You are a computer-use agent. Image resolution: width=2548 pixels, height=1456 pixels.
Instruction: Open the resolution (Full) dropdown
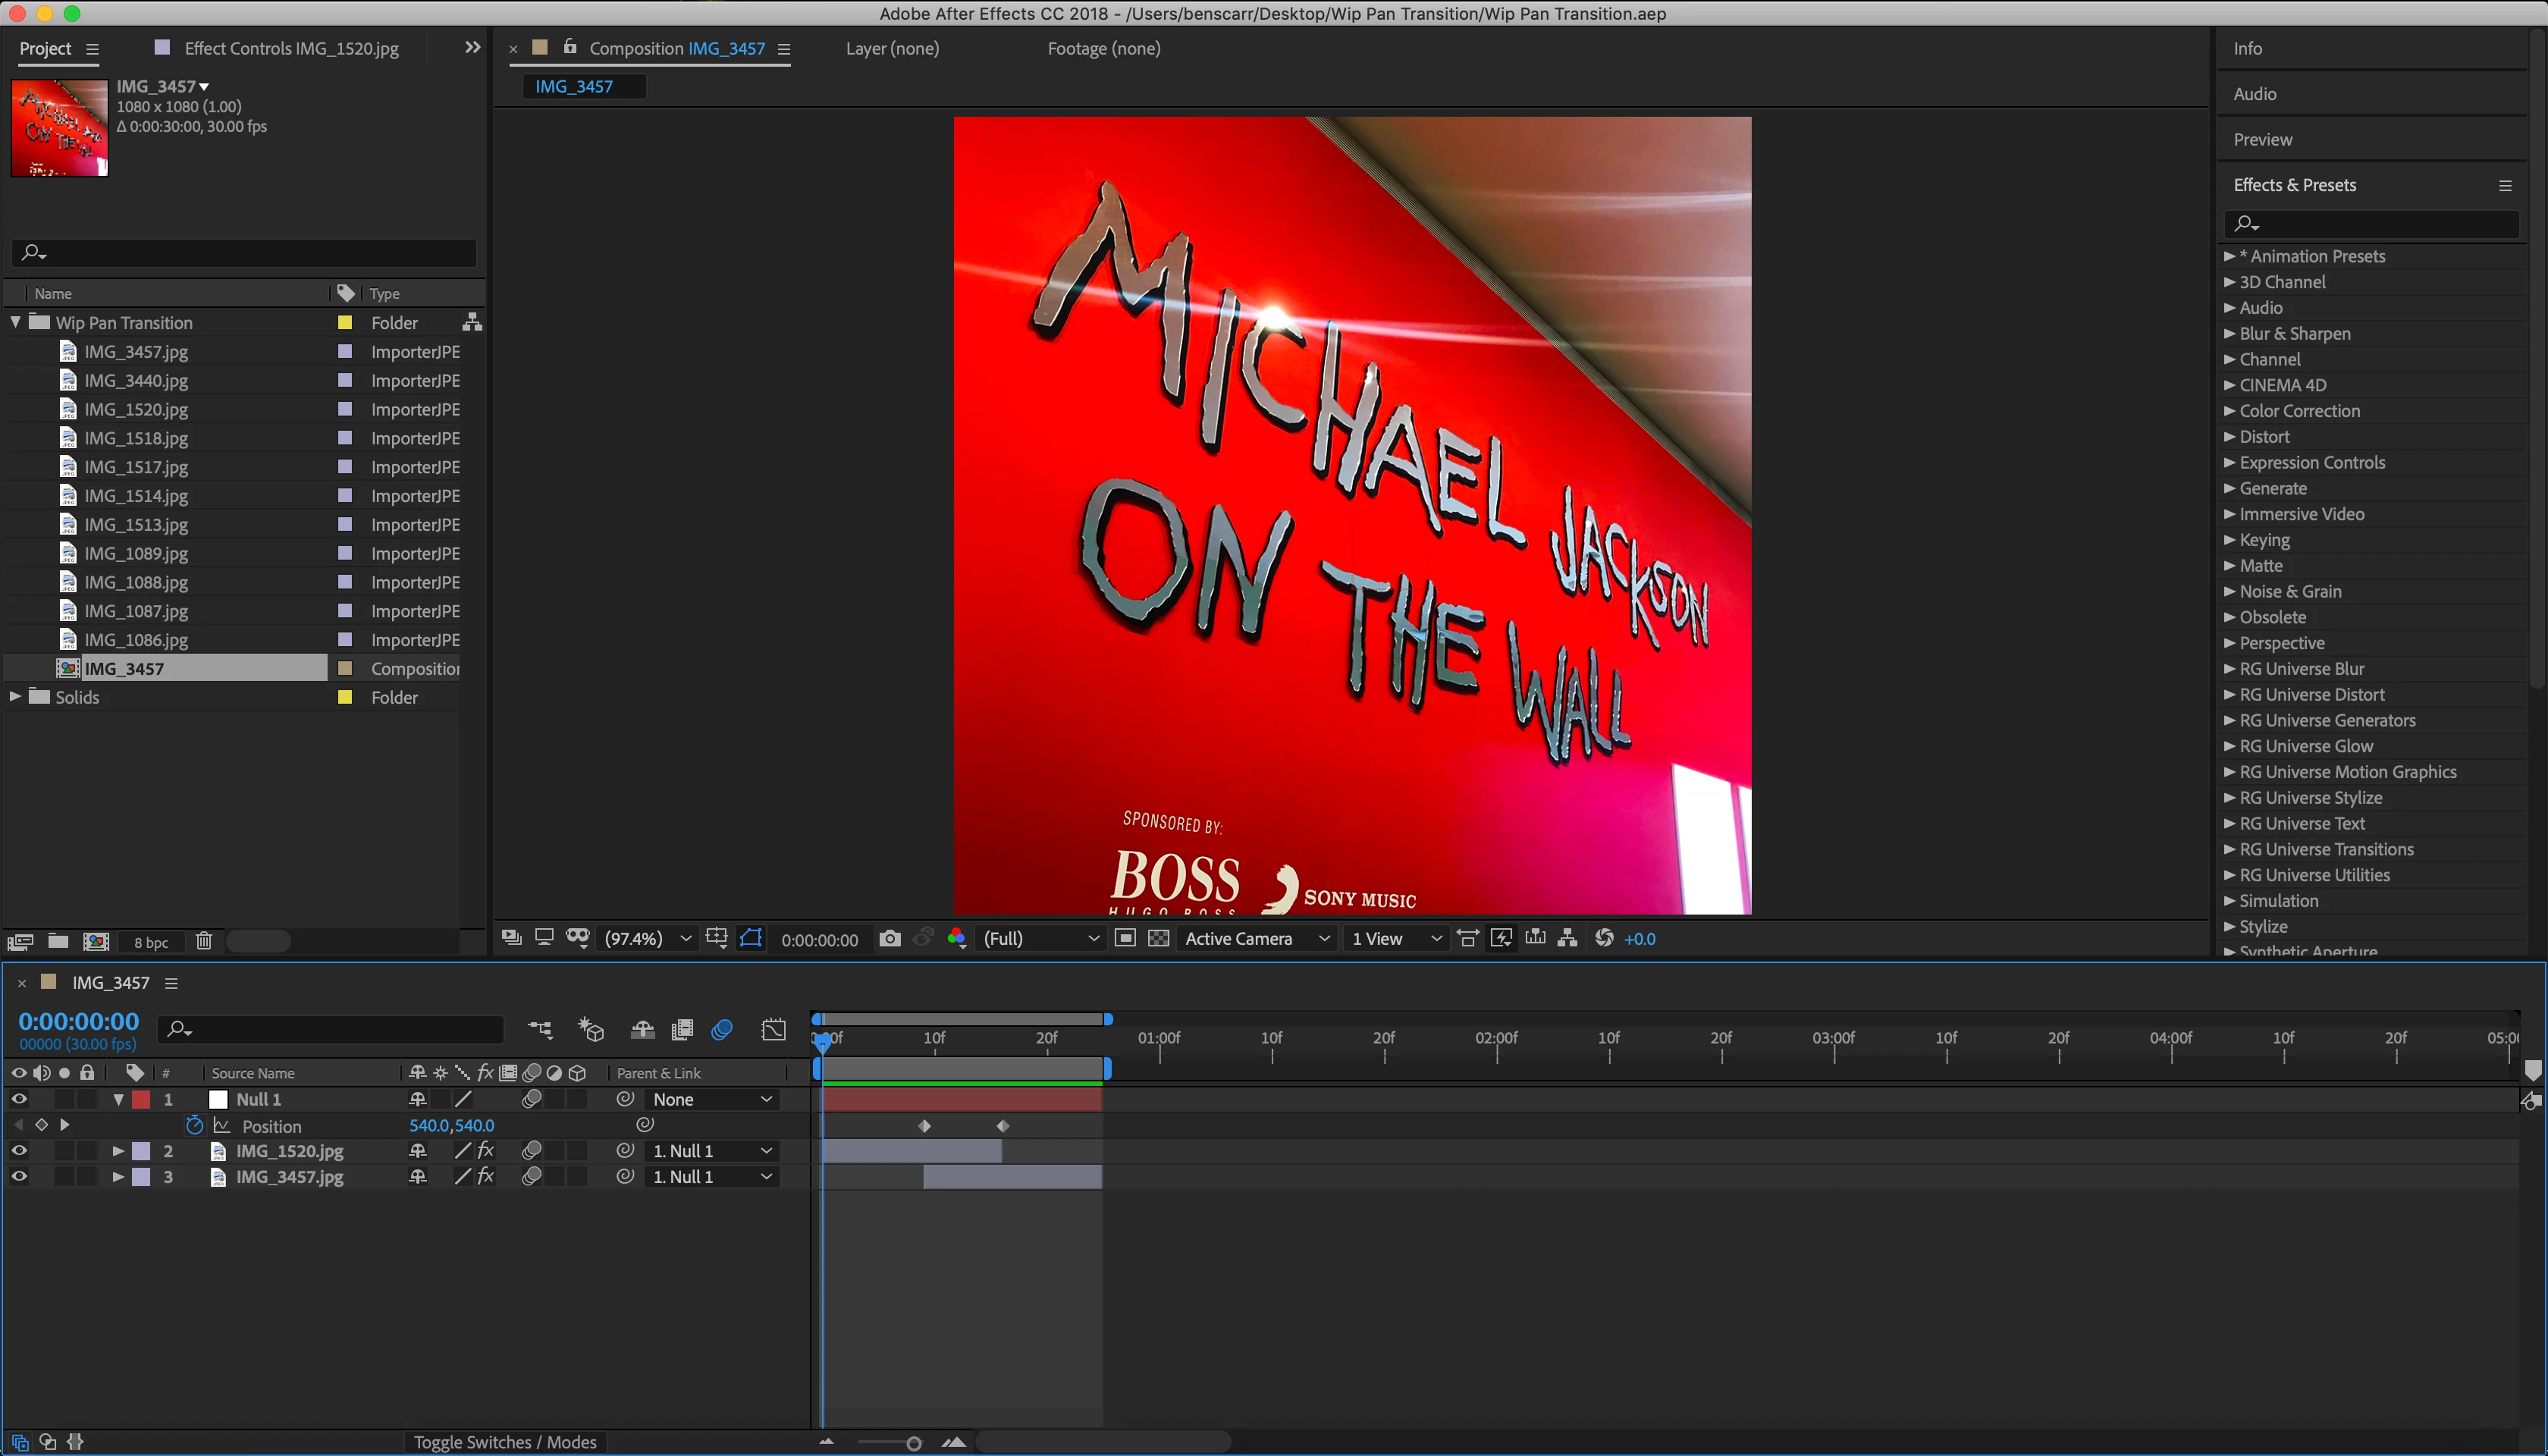point(1040,938)
